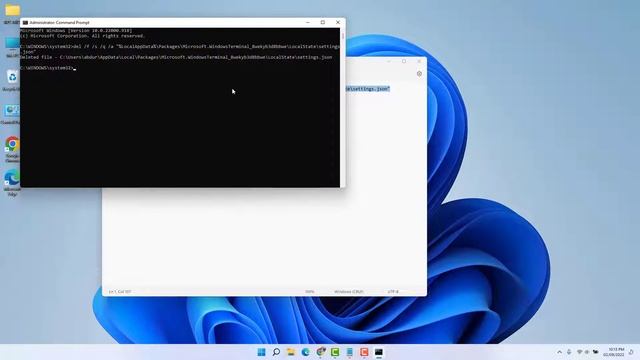Click 'Ln 1, Col 107' in Notepad status bar
Viewport: 640px width, 360px height.
[120, 292]
